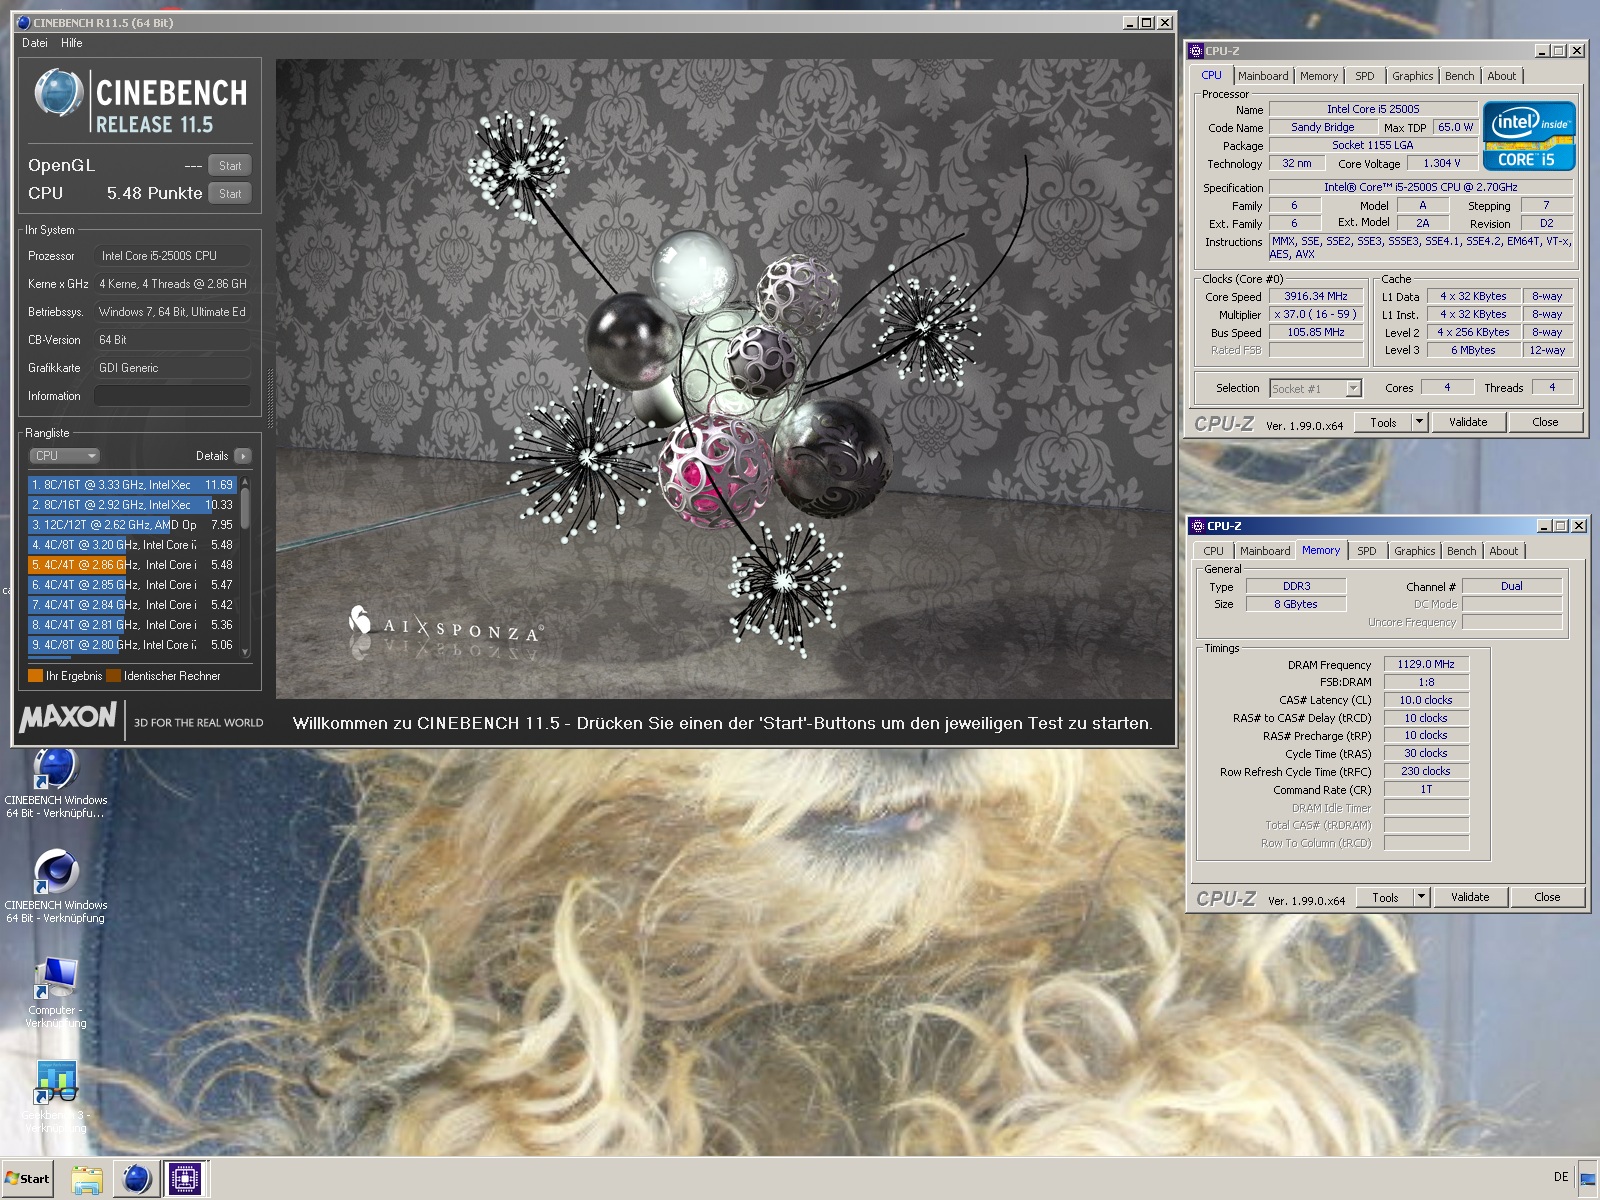Click the Core Speed 3916.34 MHz value
The width and height of the screenshot is (1600, 1200).
[x=1316, y=297]
